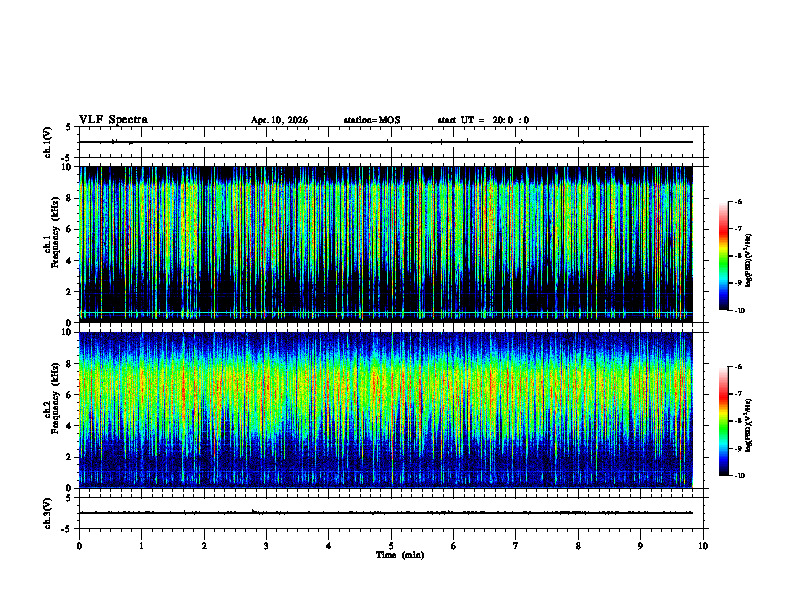Click the "2" tick on ch.2 frequency axis

pos(69,457)
